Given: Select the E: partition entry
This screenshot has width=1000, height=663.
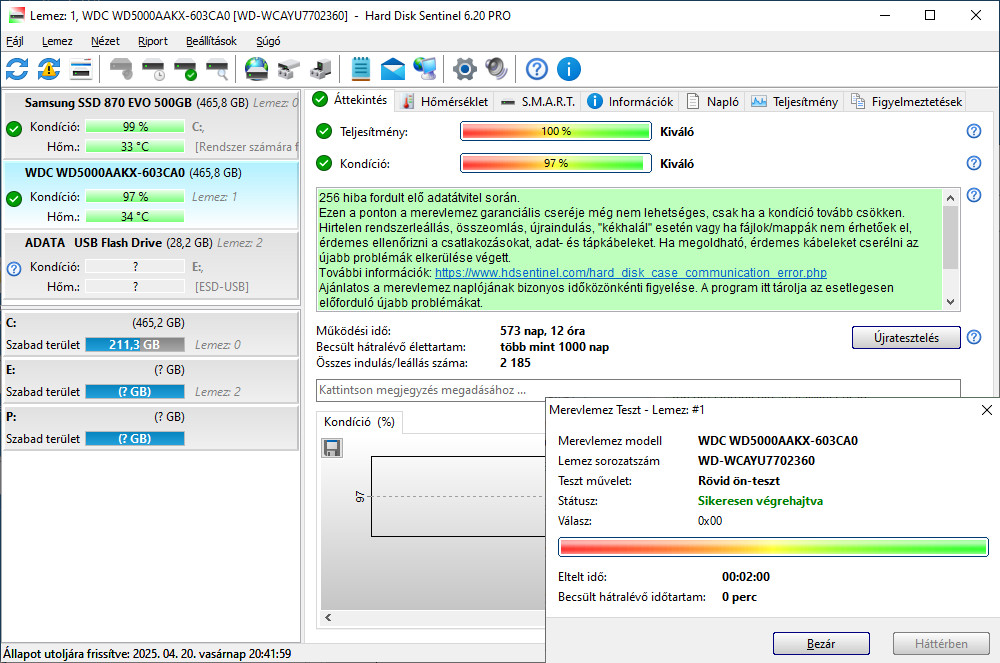Looking at the screenshot, I should 151,381.
